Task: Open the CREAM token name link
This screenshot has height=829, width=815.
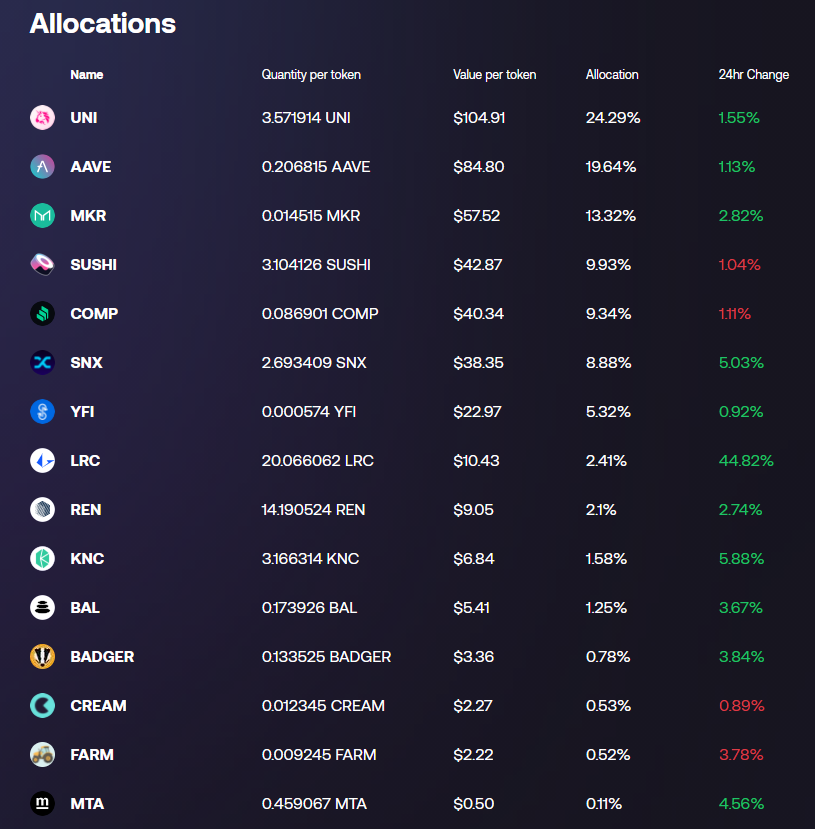Action: (98, 706)
